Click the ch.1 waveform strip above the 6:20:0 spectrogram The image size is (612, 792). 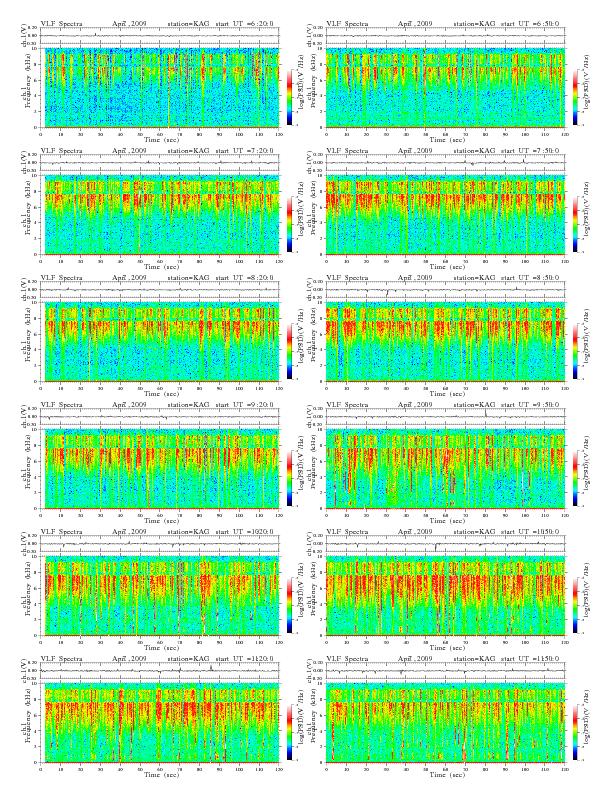(160, 35)
